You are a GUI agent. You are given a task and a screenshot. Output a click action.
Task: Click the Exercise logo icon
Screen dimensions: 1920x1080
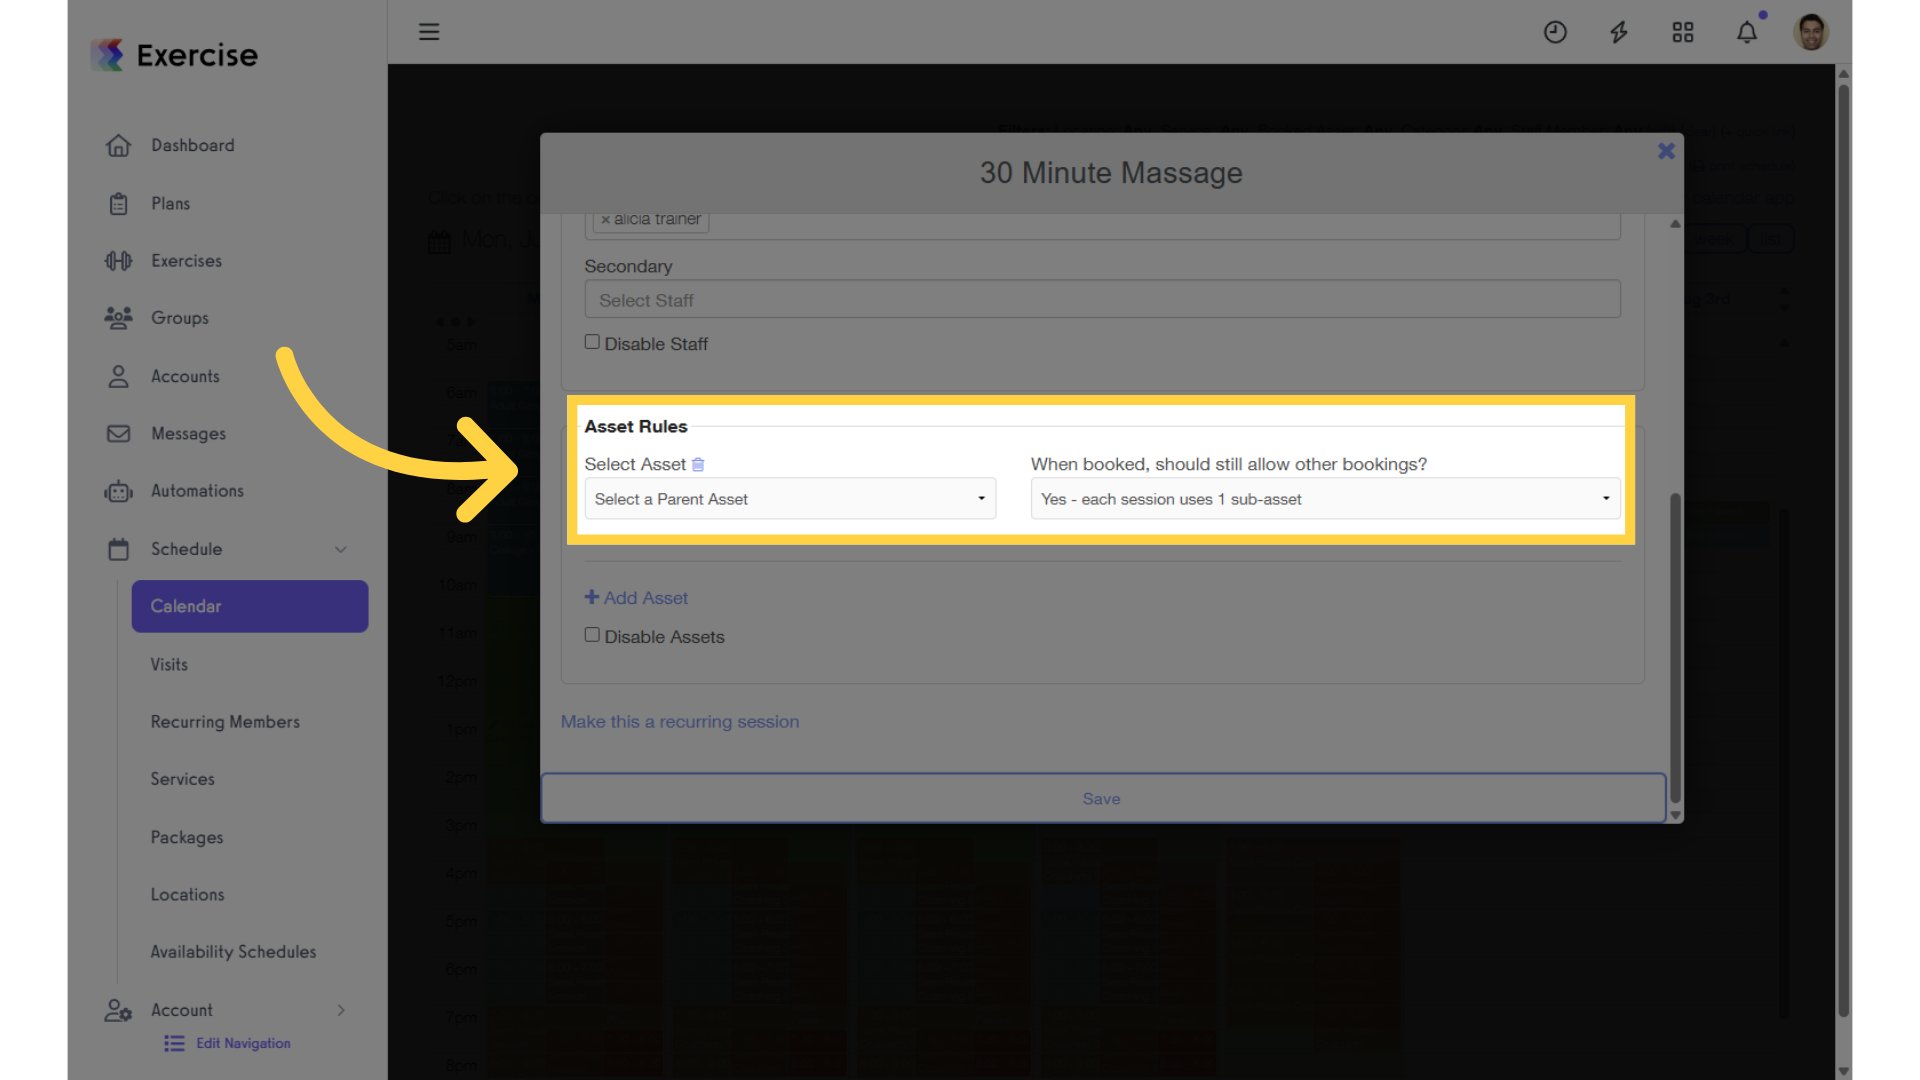point(108,55)
